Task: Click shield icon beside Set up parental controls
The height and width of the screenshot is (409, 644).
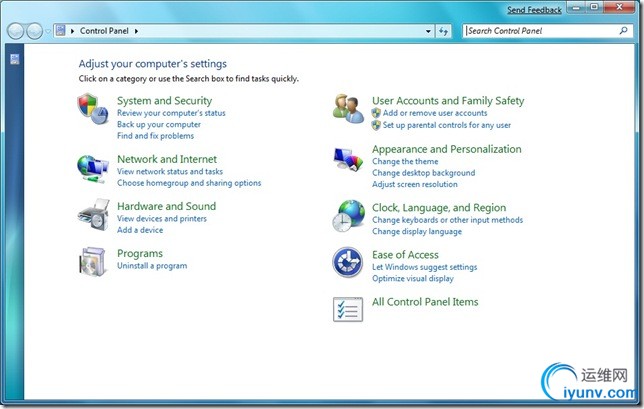Action: (x=376, y=125)
